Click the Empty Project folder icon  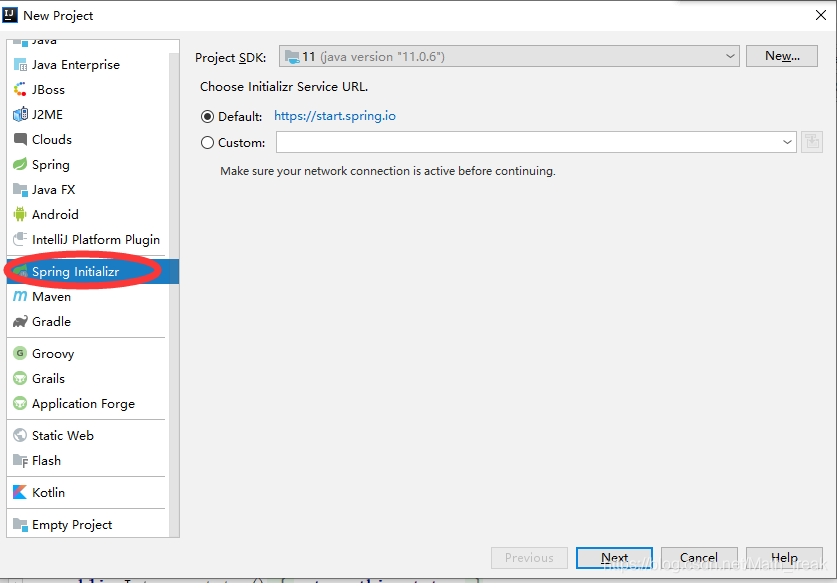(20, 524)
